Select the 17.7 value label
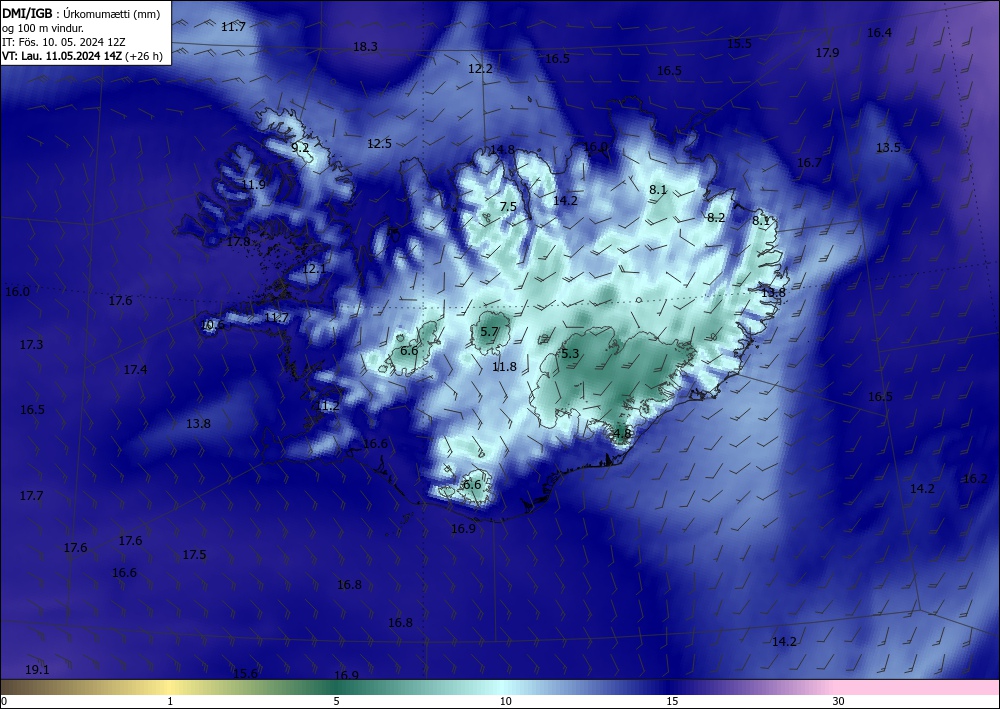This screenshot has height=709, width=1000. click(x=31, y=496)
